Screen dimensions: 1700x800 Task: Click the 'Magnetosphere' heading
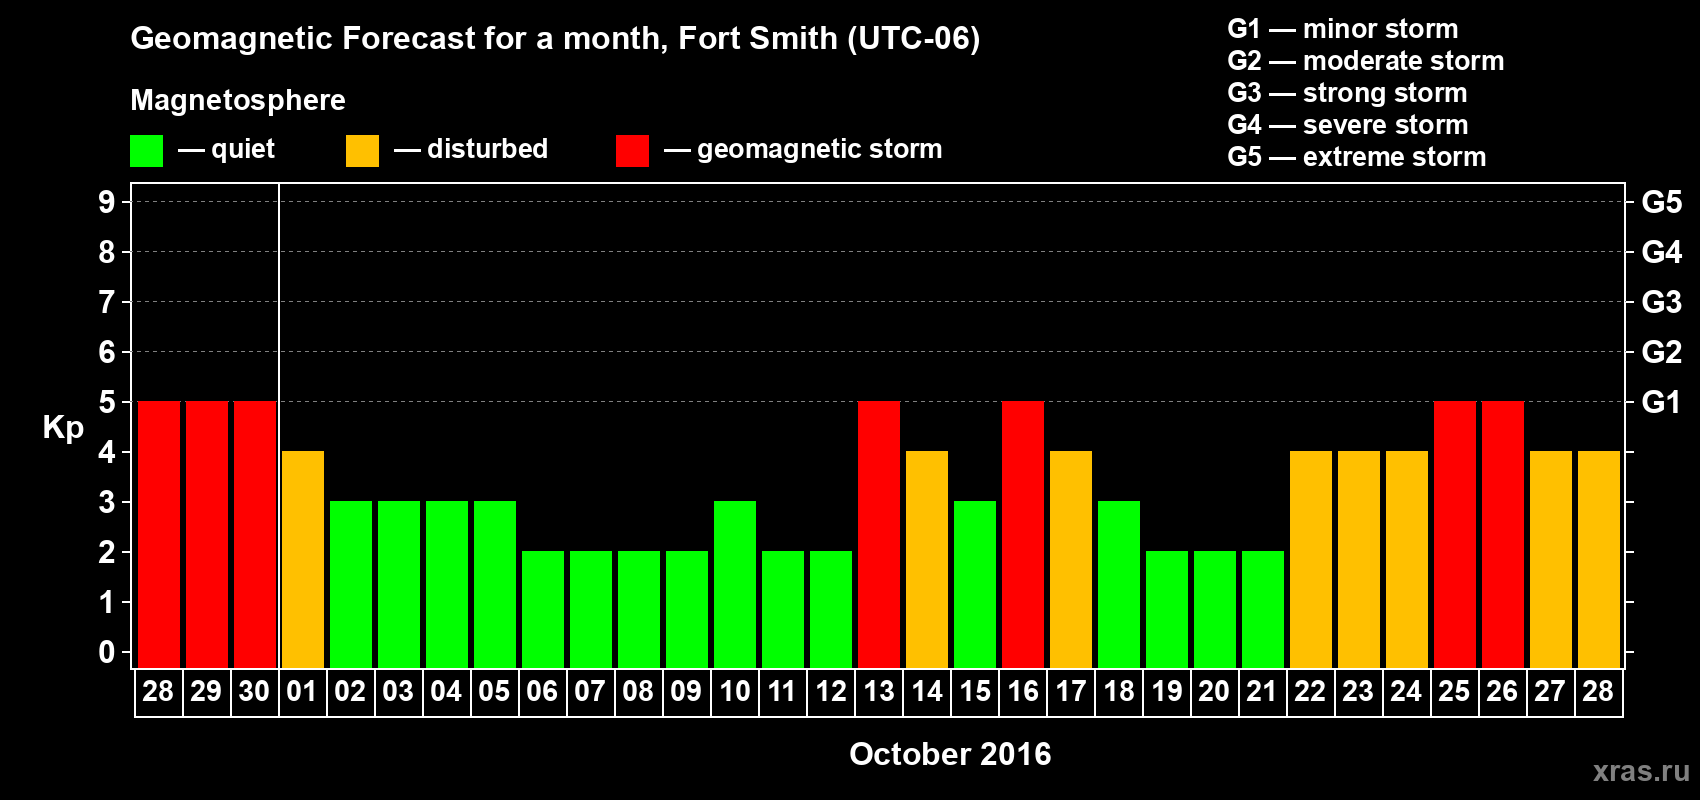coord(238,101)
